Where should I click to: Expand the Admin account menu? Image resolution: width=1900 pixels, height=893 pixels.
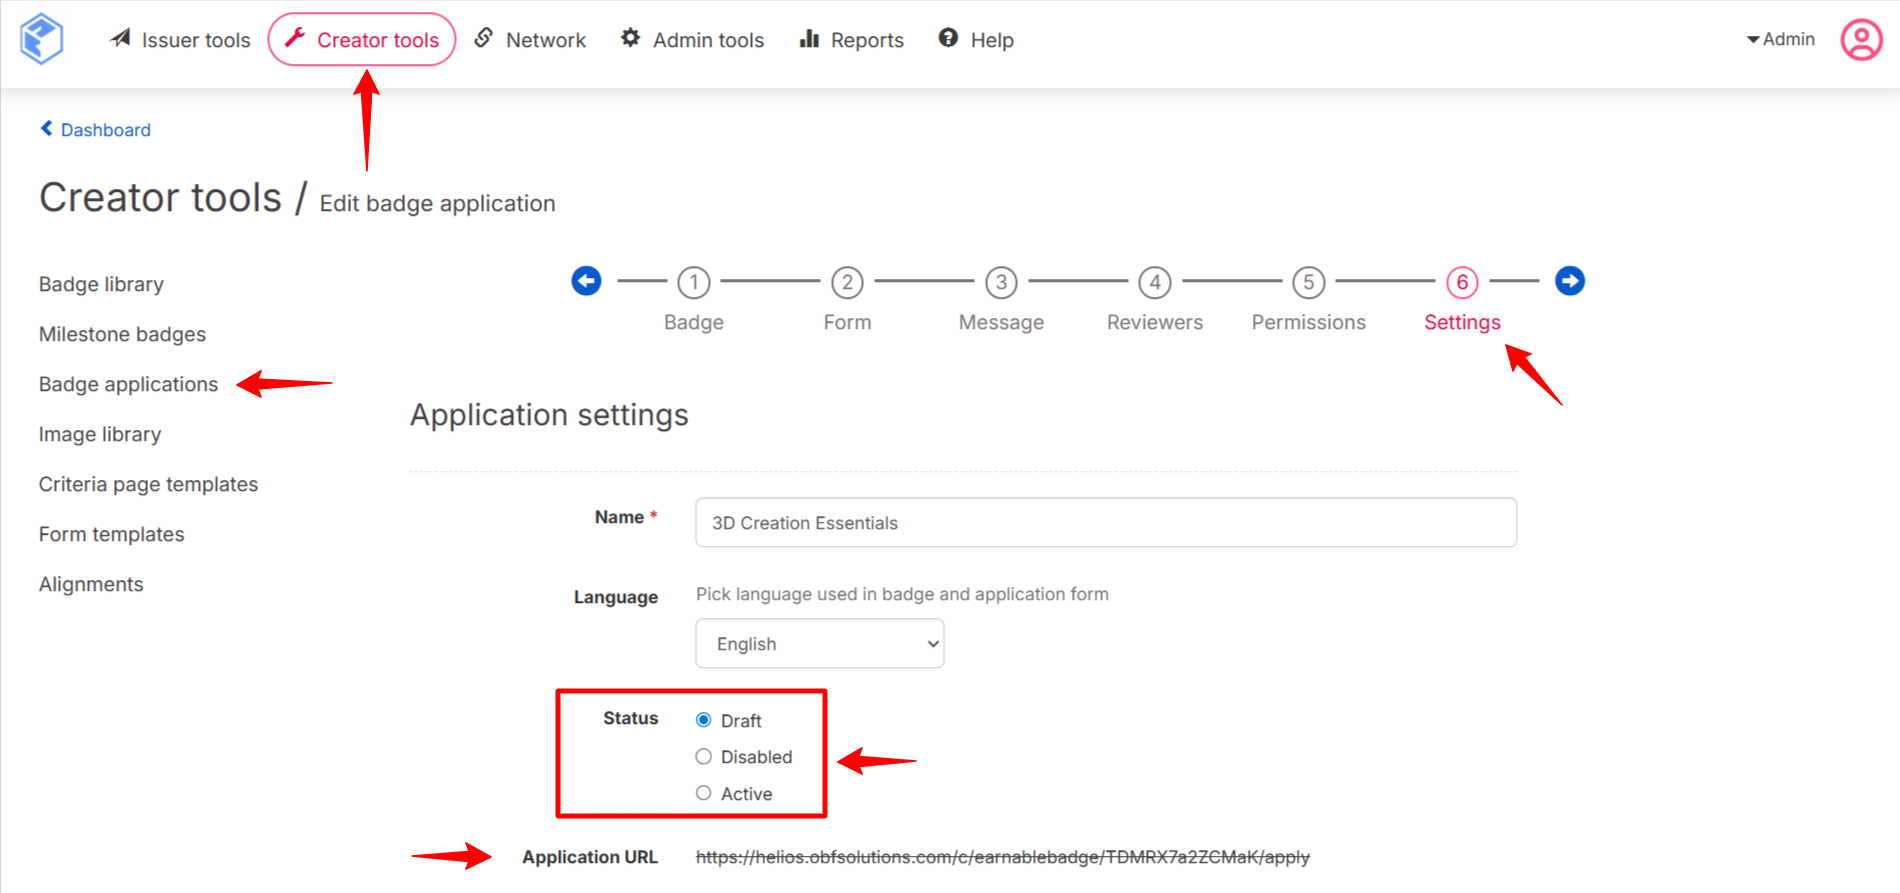[1780, 39]
